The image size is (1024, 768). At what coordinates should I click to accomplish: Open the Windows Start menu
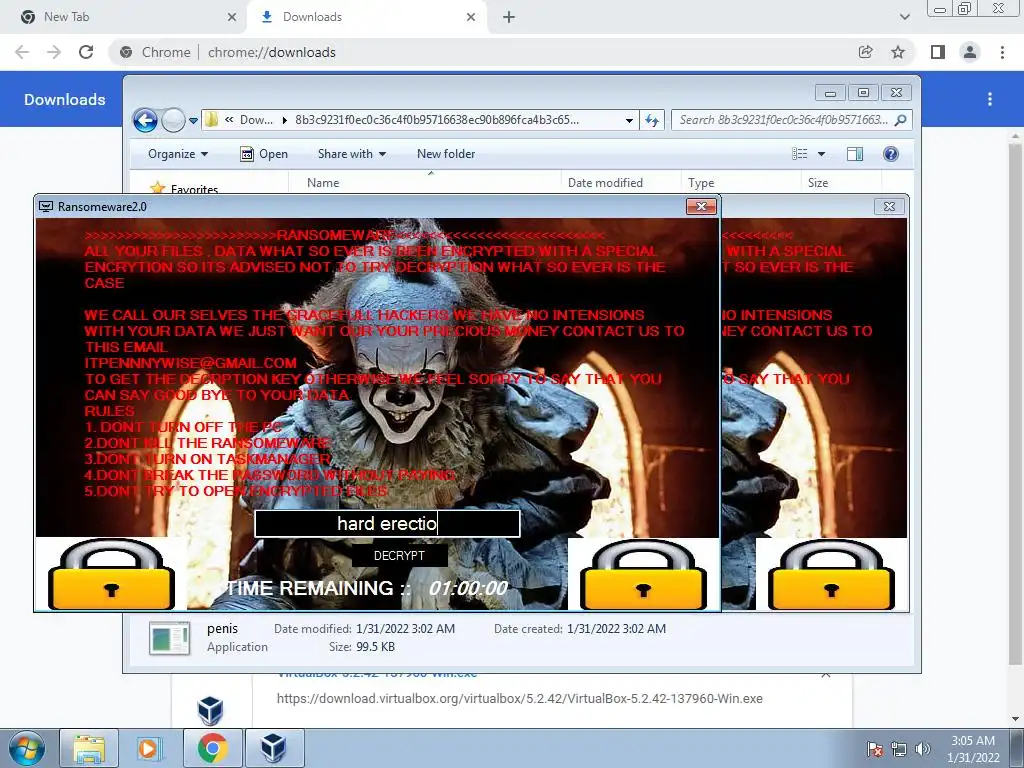point(27,748)
